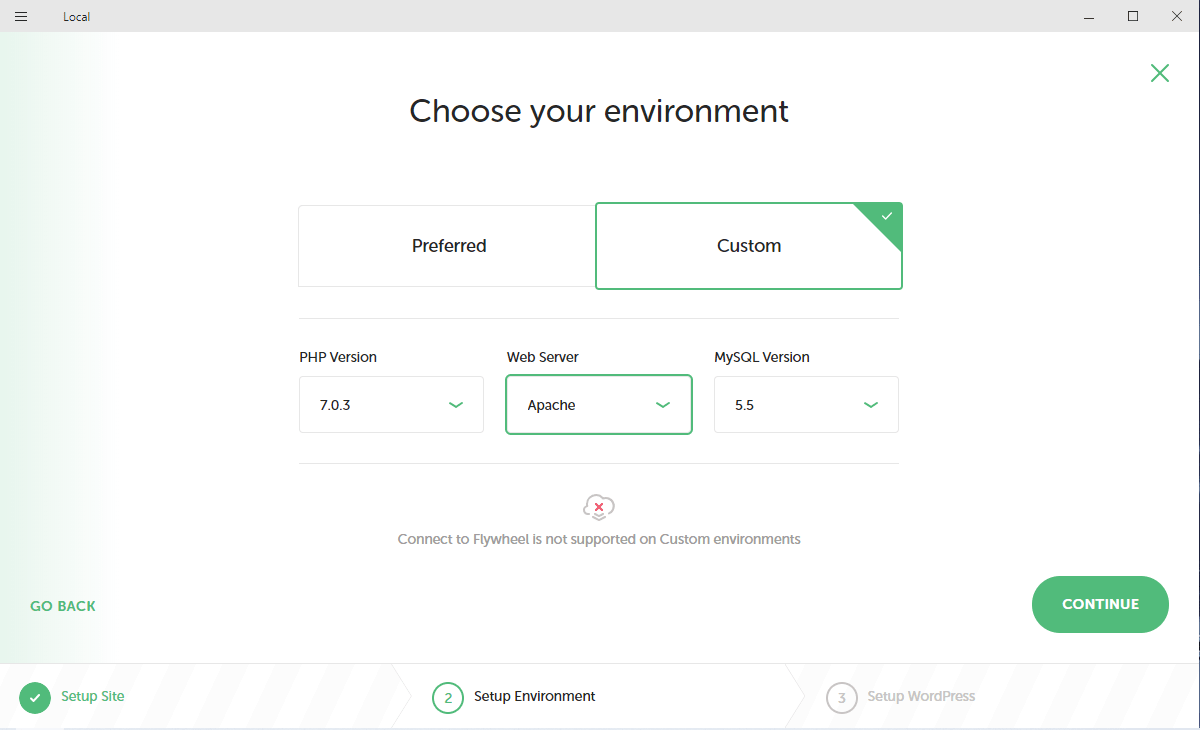This screenshot has width=1200, height=730.
Task: Close the site setup with green X
Action: pos(1159,73)
